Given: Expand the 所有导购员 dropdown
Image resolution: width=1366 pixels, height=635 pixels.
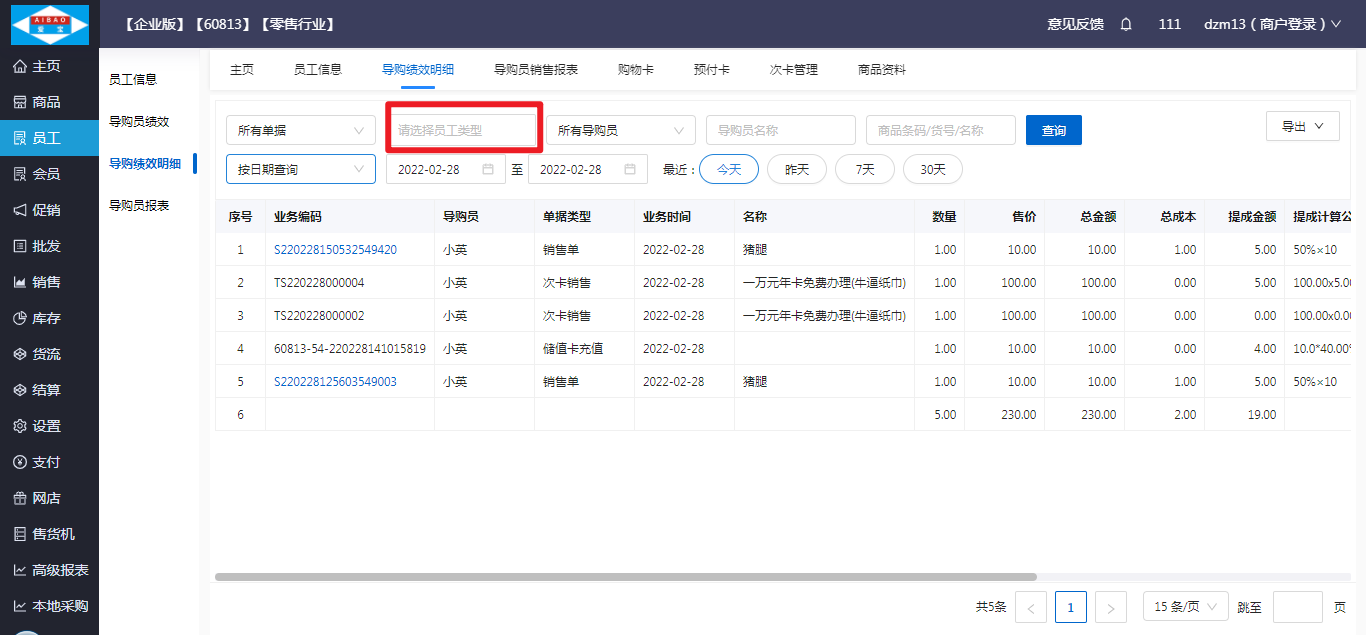Looking at the screenshot, I should [x=620, y=130].
